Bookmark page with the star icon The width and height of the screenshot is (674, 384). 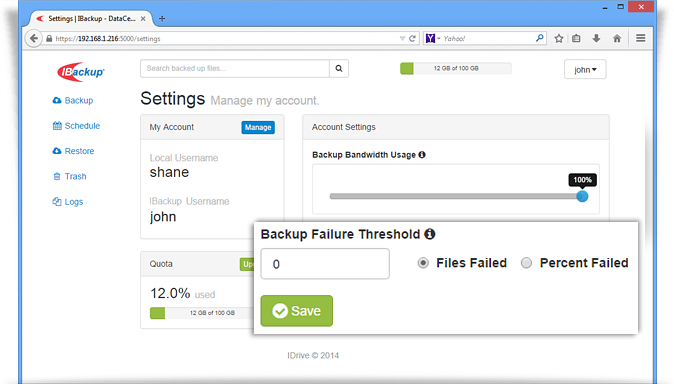[x=559, y=38]
